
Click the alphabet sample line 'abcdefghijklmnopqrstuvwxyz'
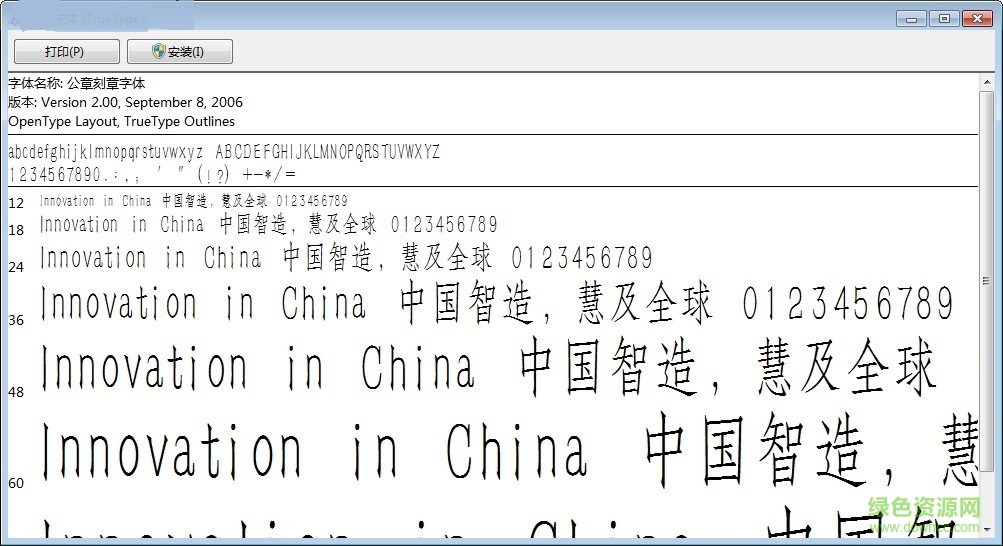point(106,152)
